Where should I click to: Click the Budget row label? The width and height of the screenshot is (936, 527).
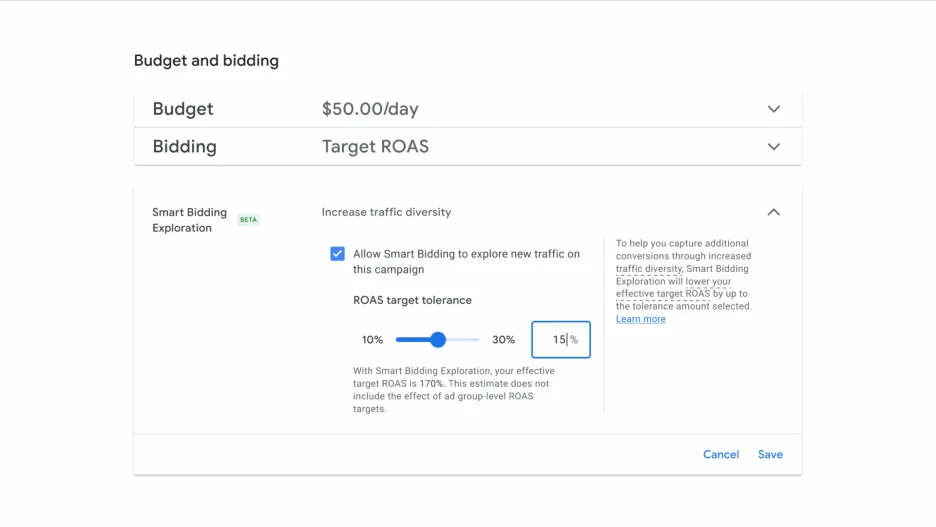(x=183, y=109)
